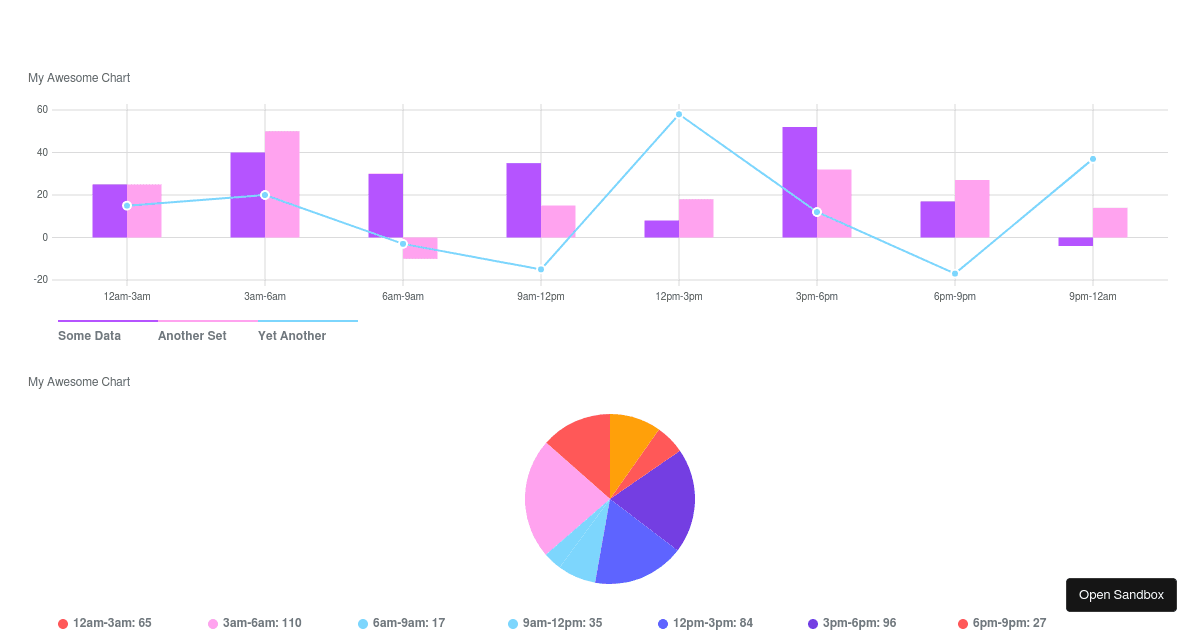Click the blue dot icon beside 12pm-3pm legend
The height and width of the screenshot is (630, 1200).
click(x=662, y=622)
